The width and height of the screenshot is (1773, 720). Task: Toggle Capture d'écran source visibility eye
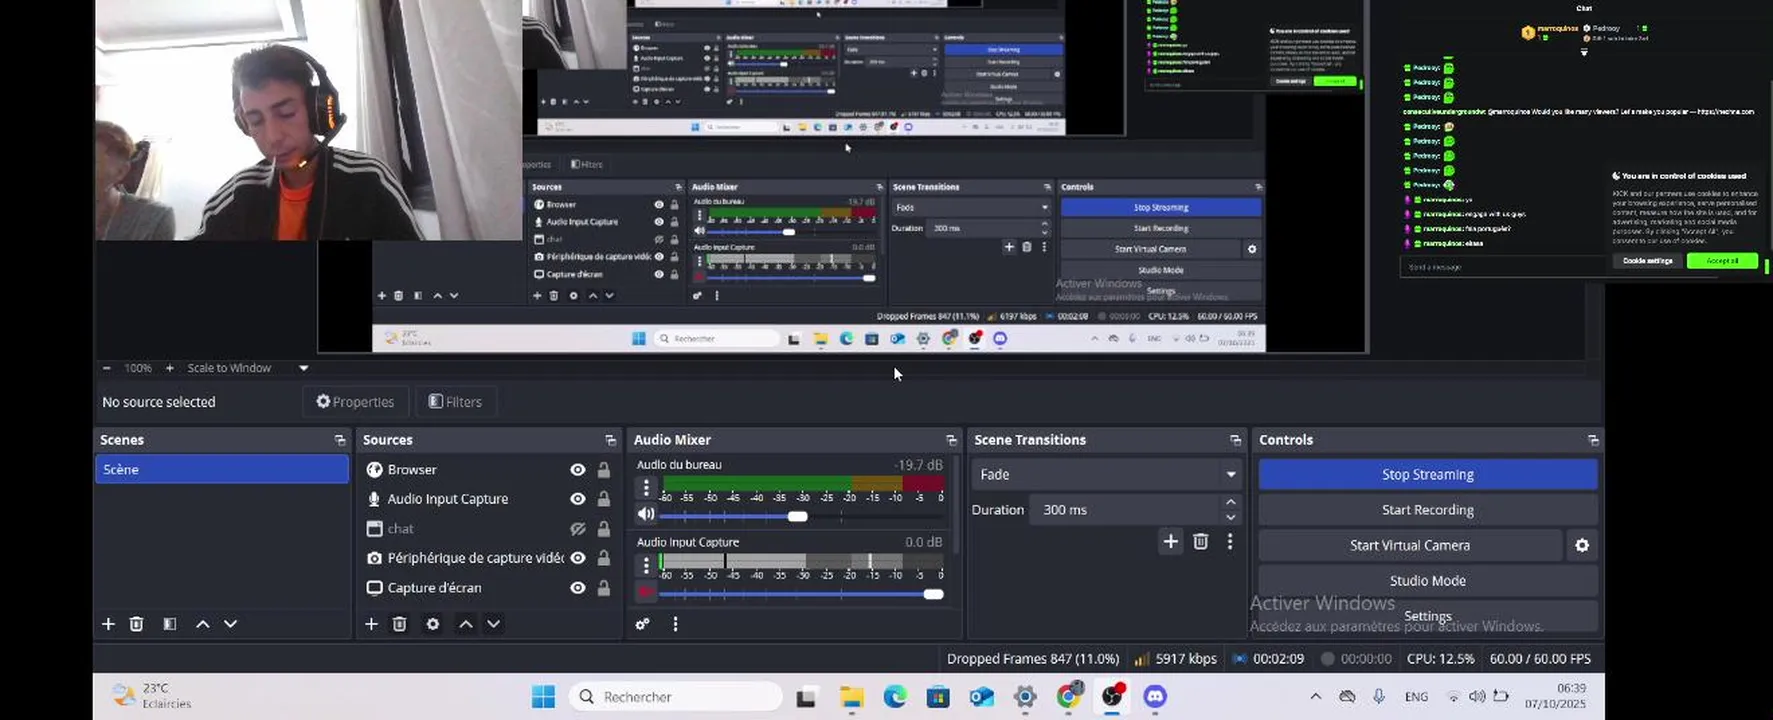coord(578,588)
